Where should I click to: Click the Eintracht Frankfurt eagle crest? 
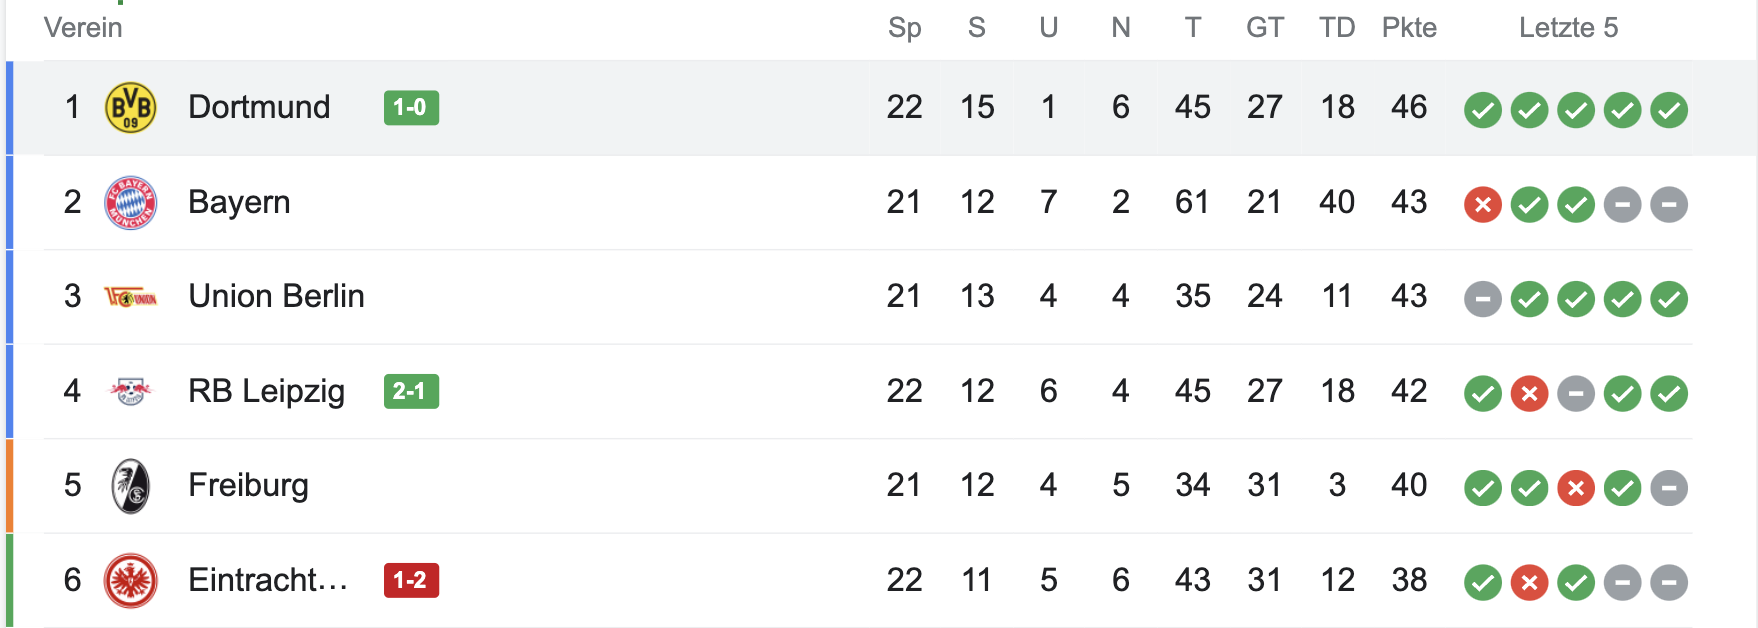point(130,580)
